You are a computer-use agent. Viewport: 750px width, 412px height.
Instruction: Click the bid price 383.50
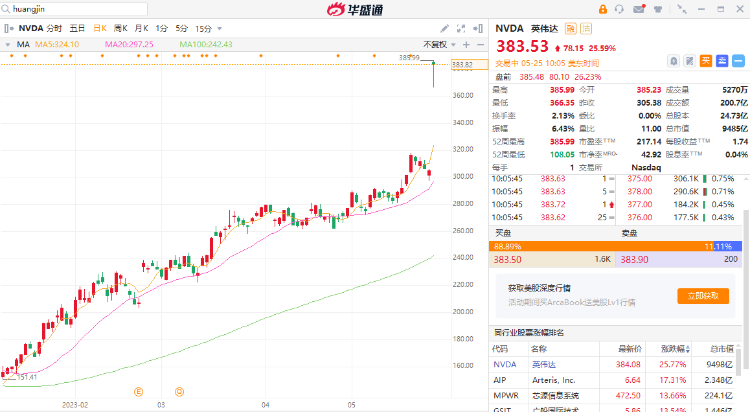pyautogui.click(x=507, y=260)
